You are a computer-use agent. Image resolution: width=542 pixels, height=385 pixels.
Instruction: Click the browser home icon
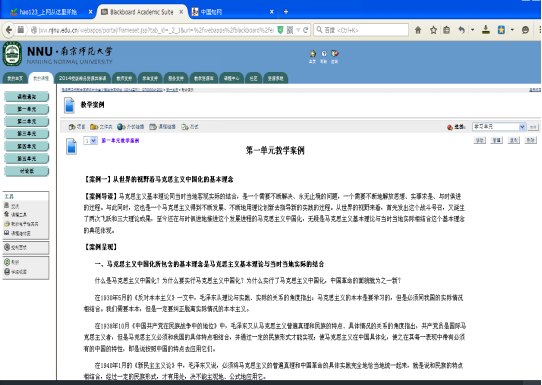[418, 30]
